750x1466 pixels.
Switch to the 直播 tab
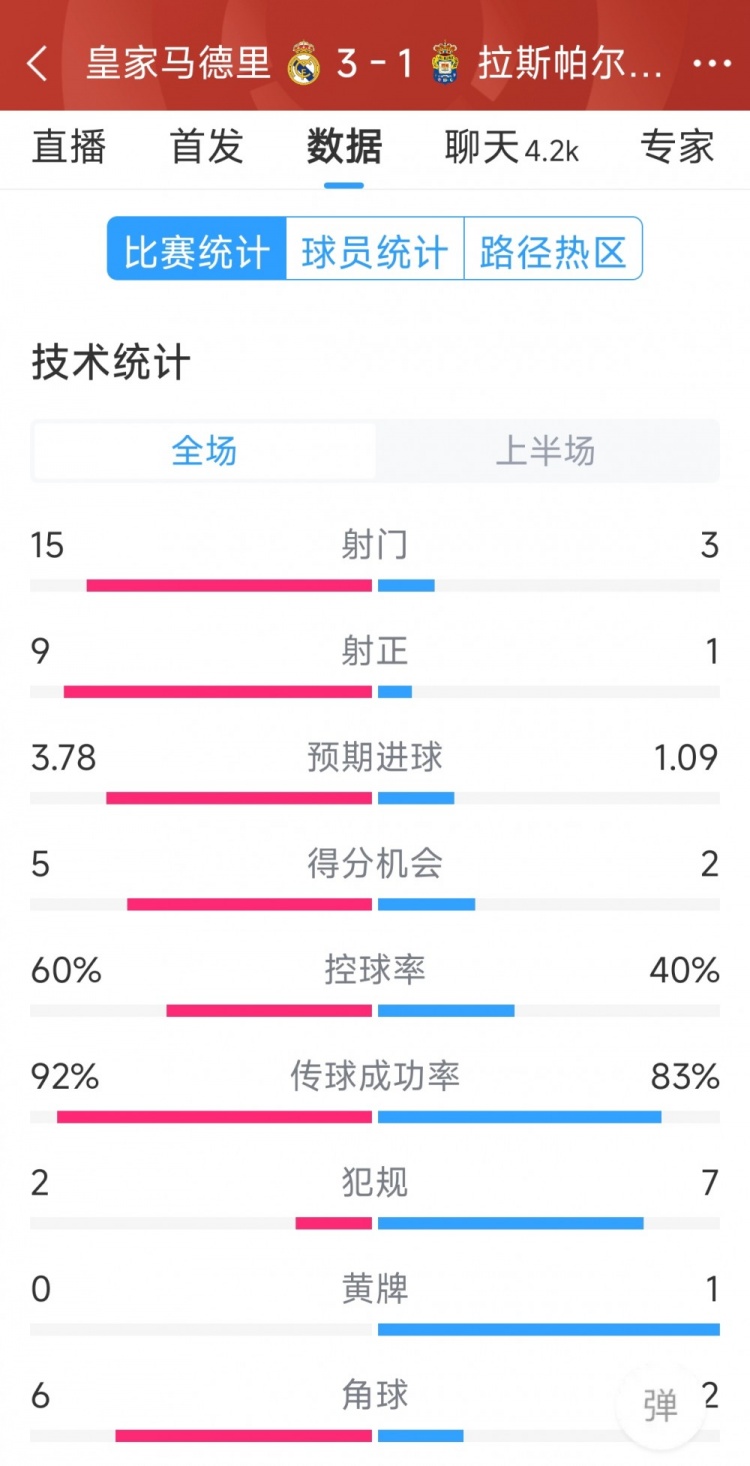coord(69,147)
